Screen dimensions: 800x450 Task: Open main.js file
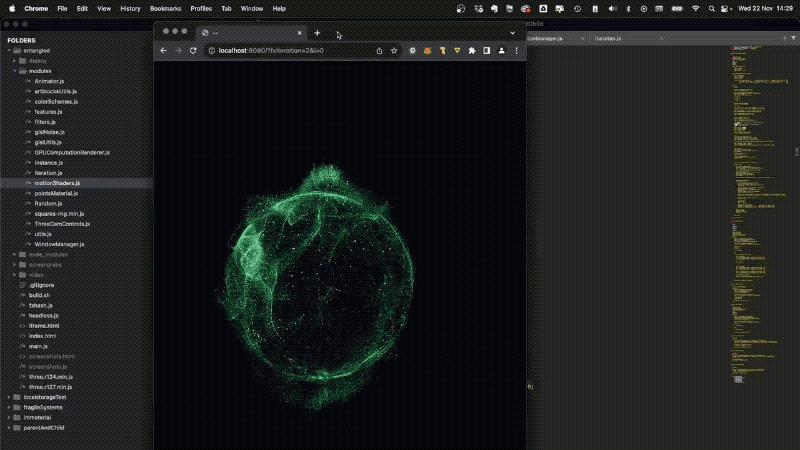point(38,346)
